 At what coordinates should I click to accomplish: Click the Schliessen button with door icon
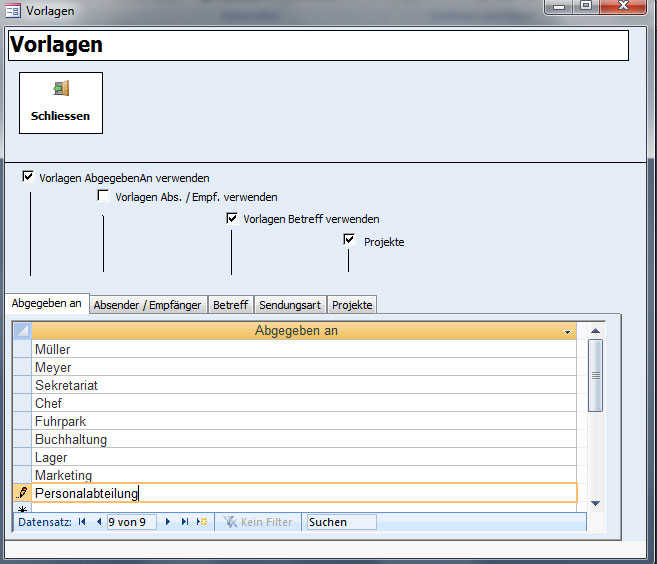(x=61, y=103)
